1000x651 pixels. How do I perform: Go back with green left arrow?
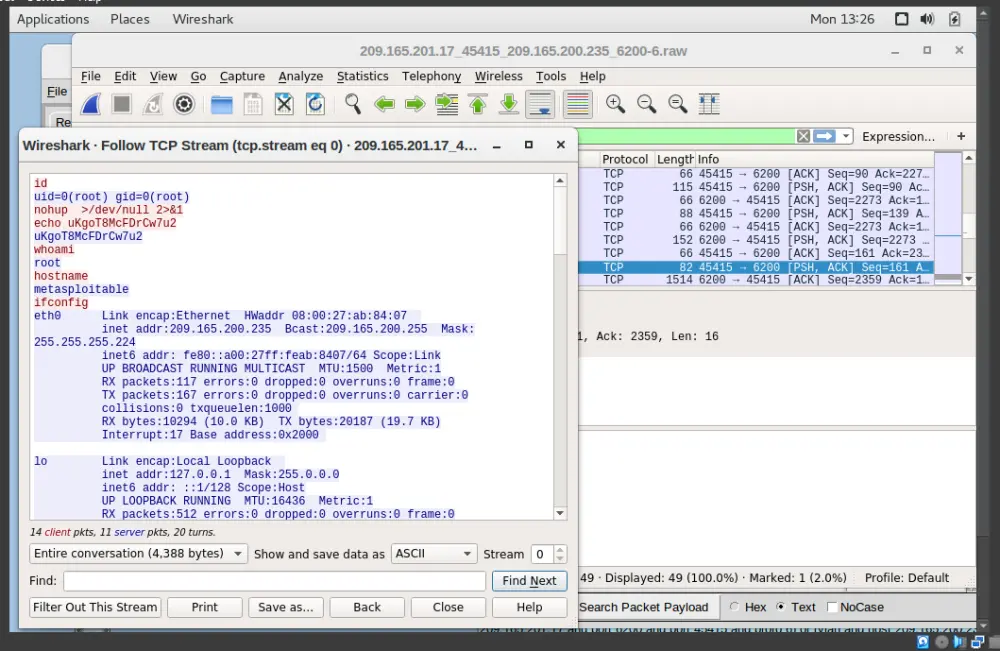point(384,103)
